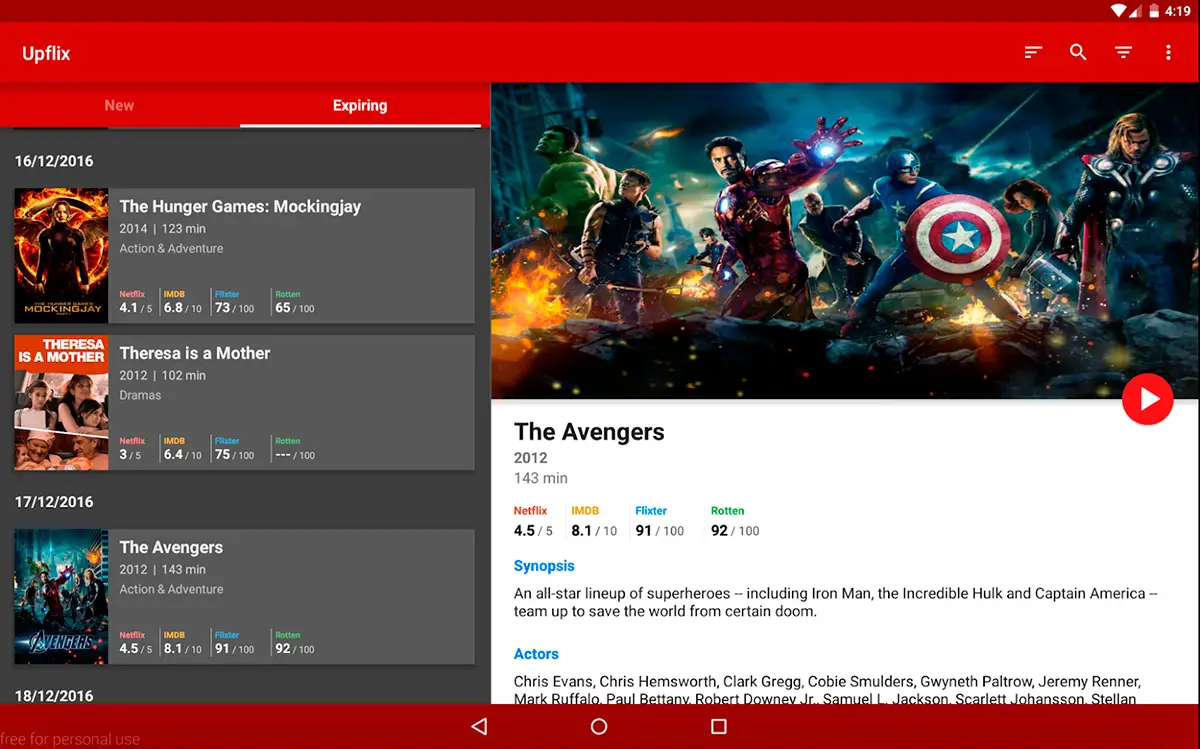The image size is (1200, 749).
Task: Switch to the New tab
Action: pos(120,105)
